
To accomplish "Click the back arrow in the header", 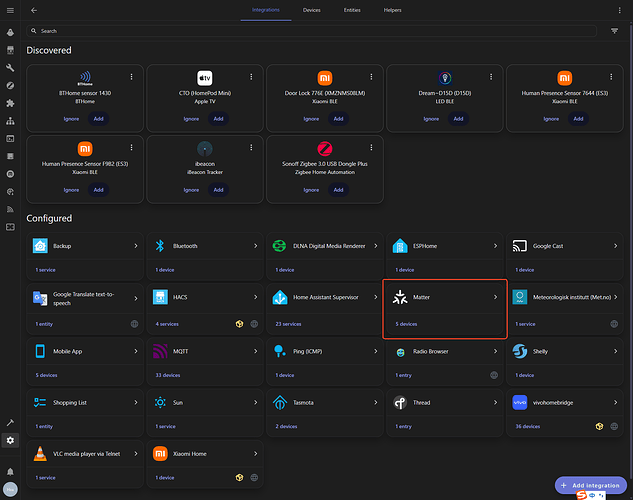I will point(34,10).
